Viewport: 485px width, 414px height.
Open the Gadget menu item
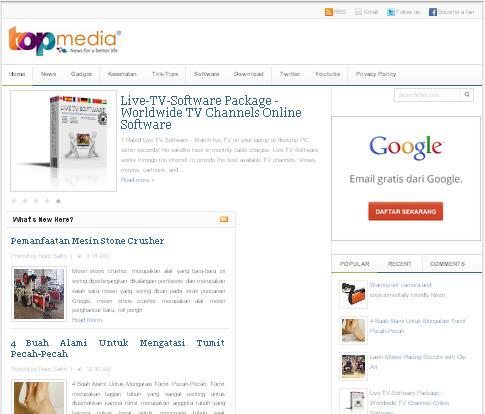(81, 74)
